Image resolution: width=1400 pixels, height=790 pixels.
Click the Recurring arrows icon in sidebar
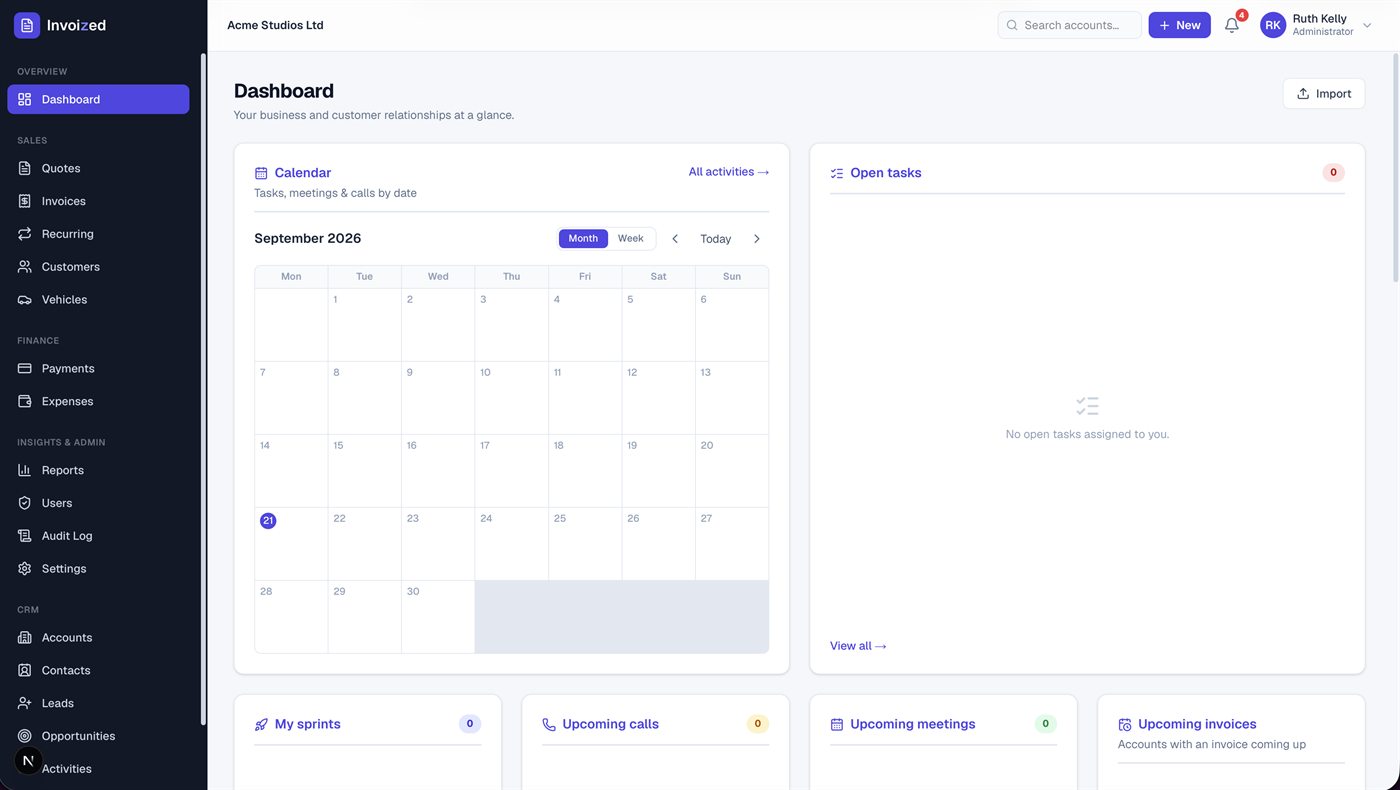coord(25,234)
